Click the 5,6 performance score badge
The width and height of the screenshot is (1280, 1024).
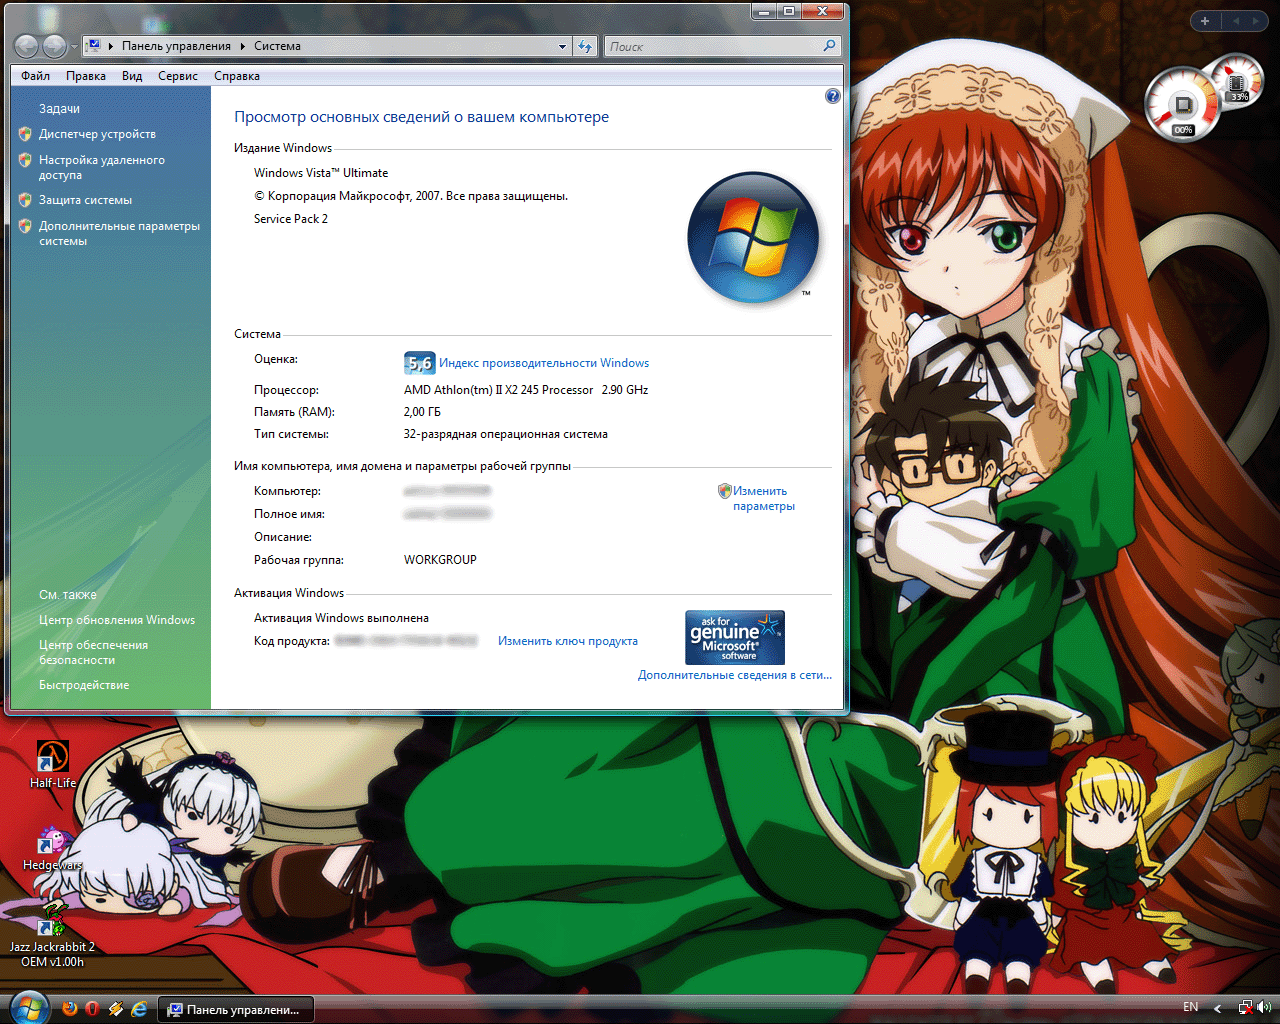tap(419, 363)
